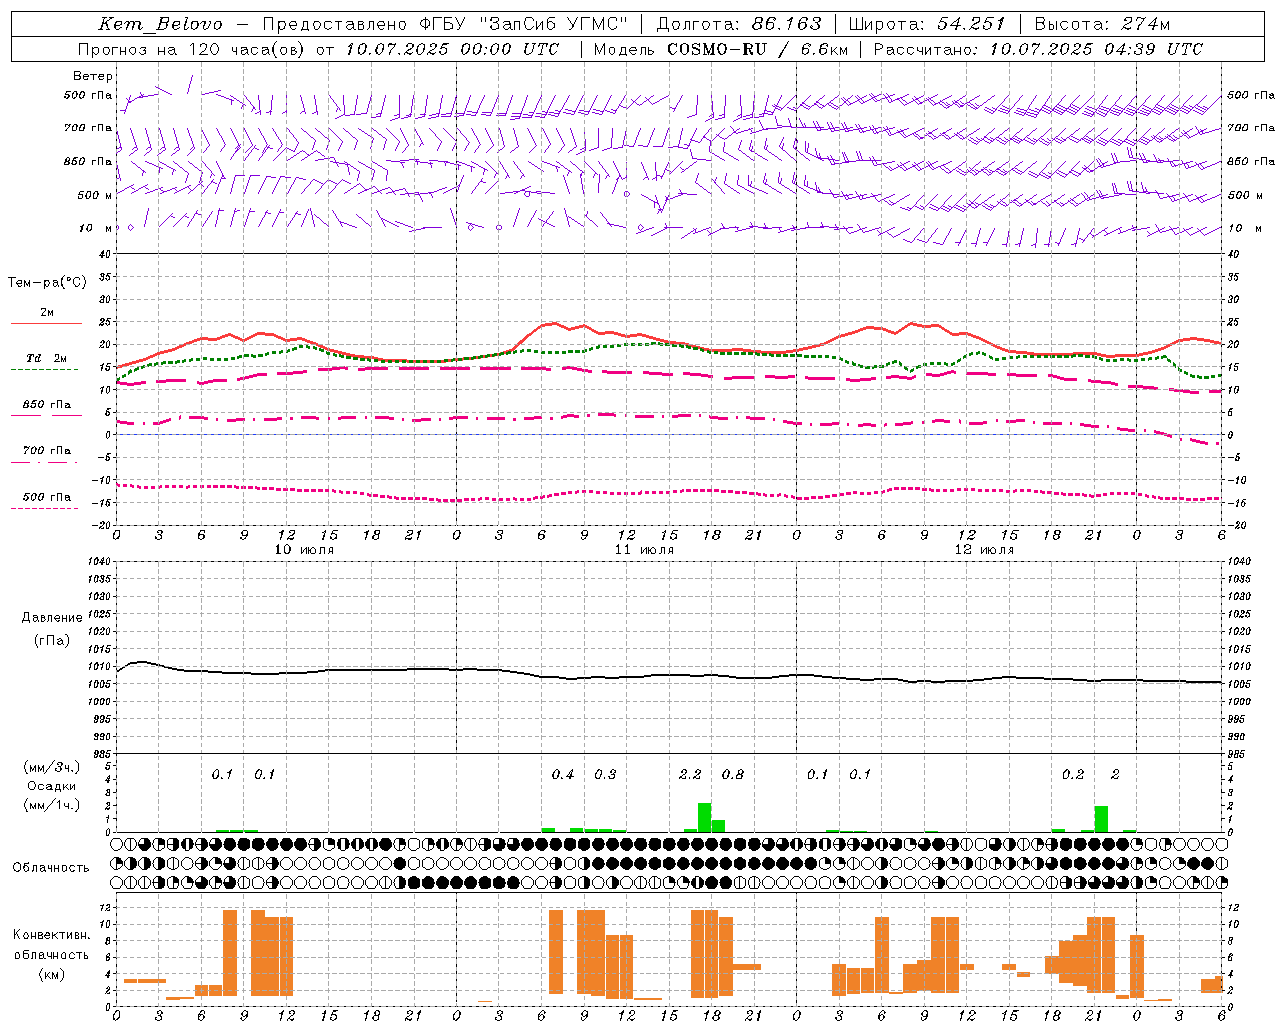Image resolution: width=1280 pixels, height=1024 pixels.
Task: Click the Долгота: 86.163 value
Action: 739,24
